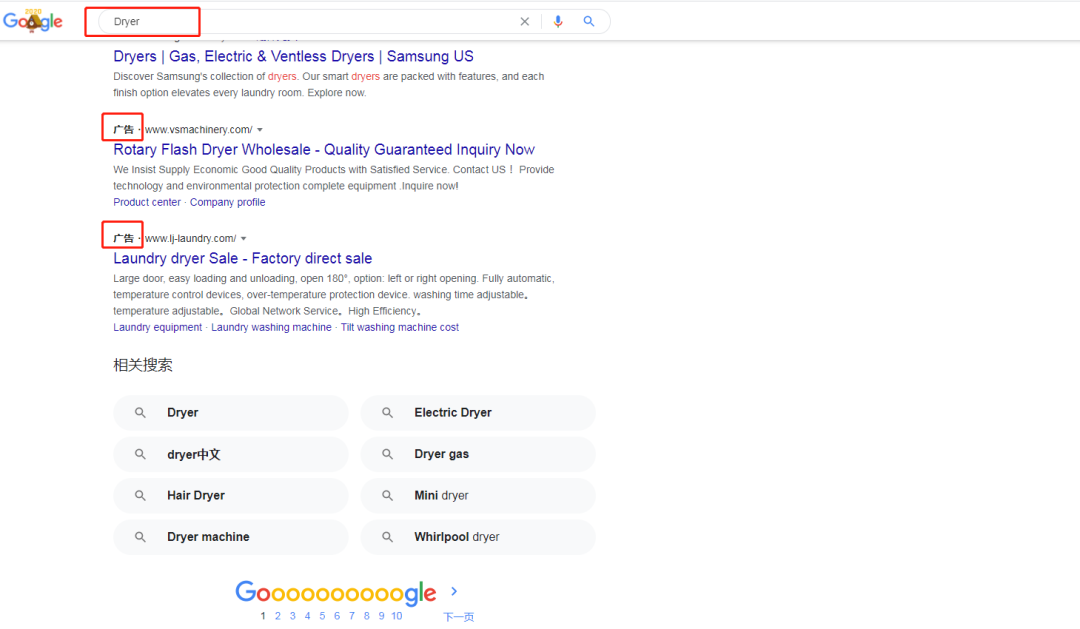Click the 相关搜索 heading text
The height and width of the screenshot is (629, 1080).
pos(143,365)
